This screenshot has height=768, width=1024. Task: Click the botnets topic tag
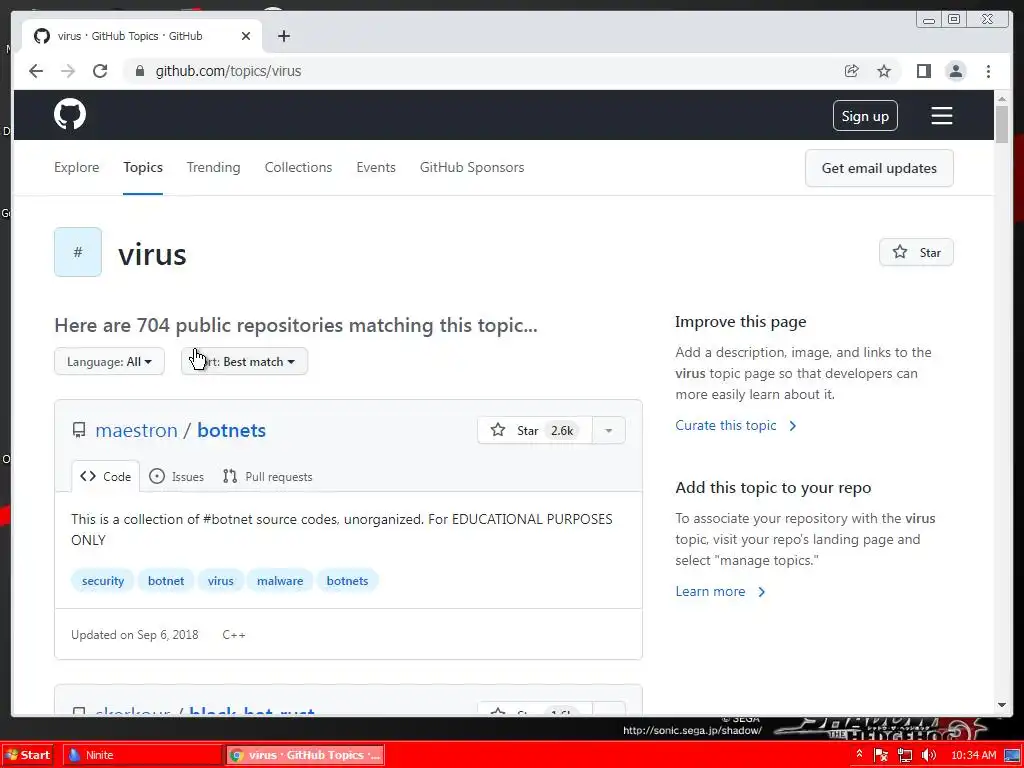[x=347, y=581]
